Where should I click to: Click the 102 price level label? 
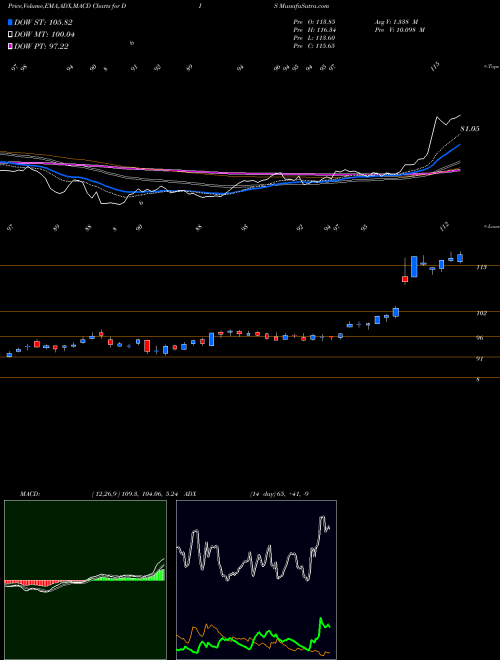tap(481, 313)
